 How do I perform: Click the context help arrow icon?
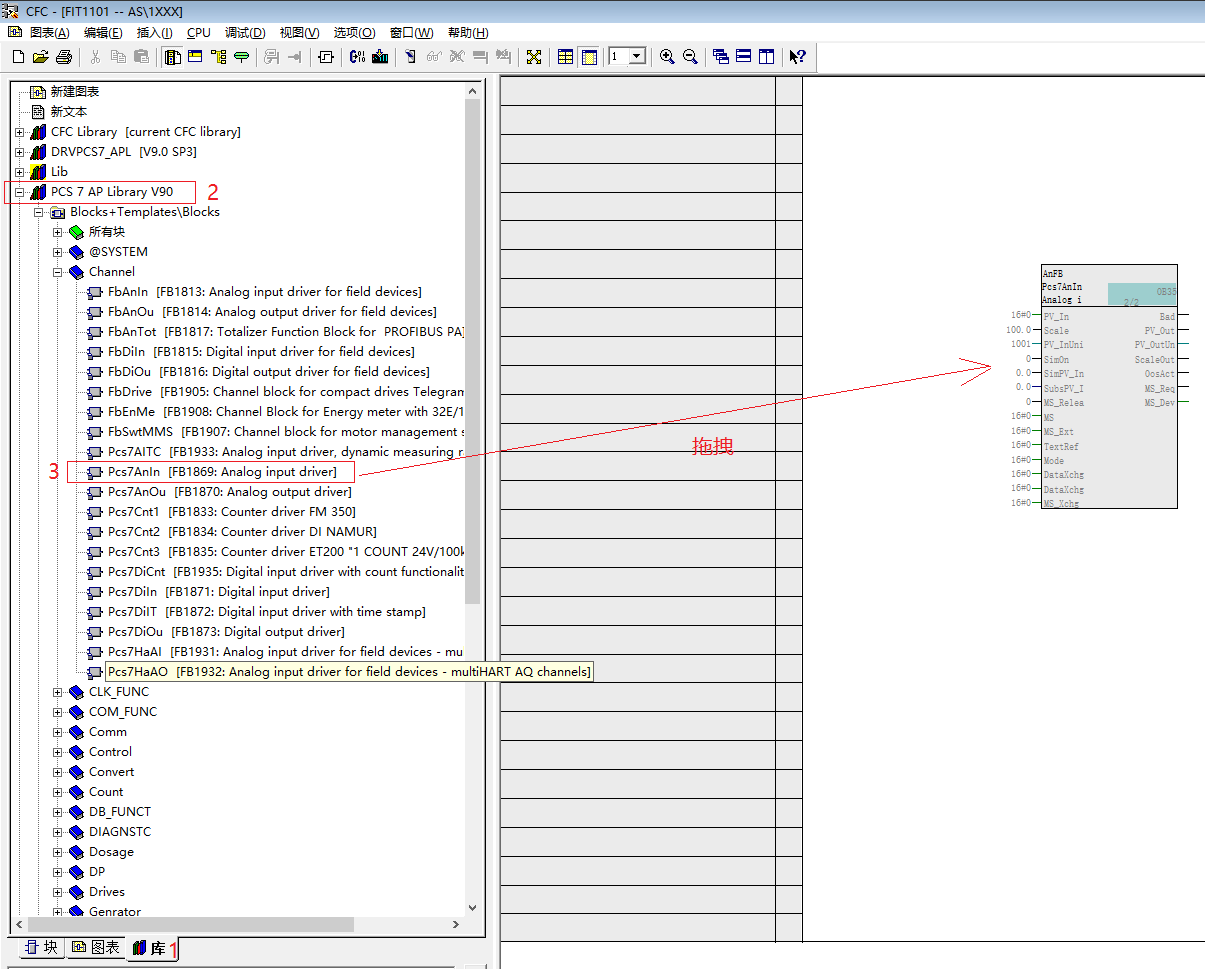(x=797, y=57)
